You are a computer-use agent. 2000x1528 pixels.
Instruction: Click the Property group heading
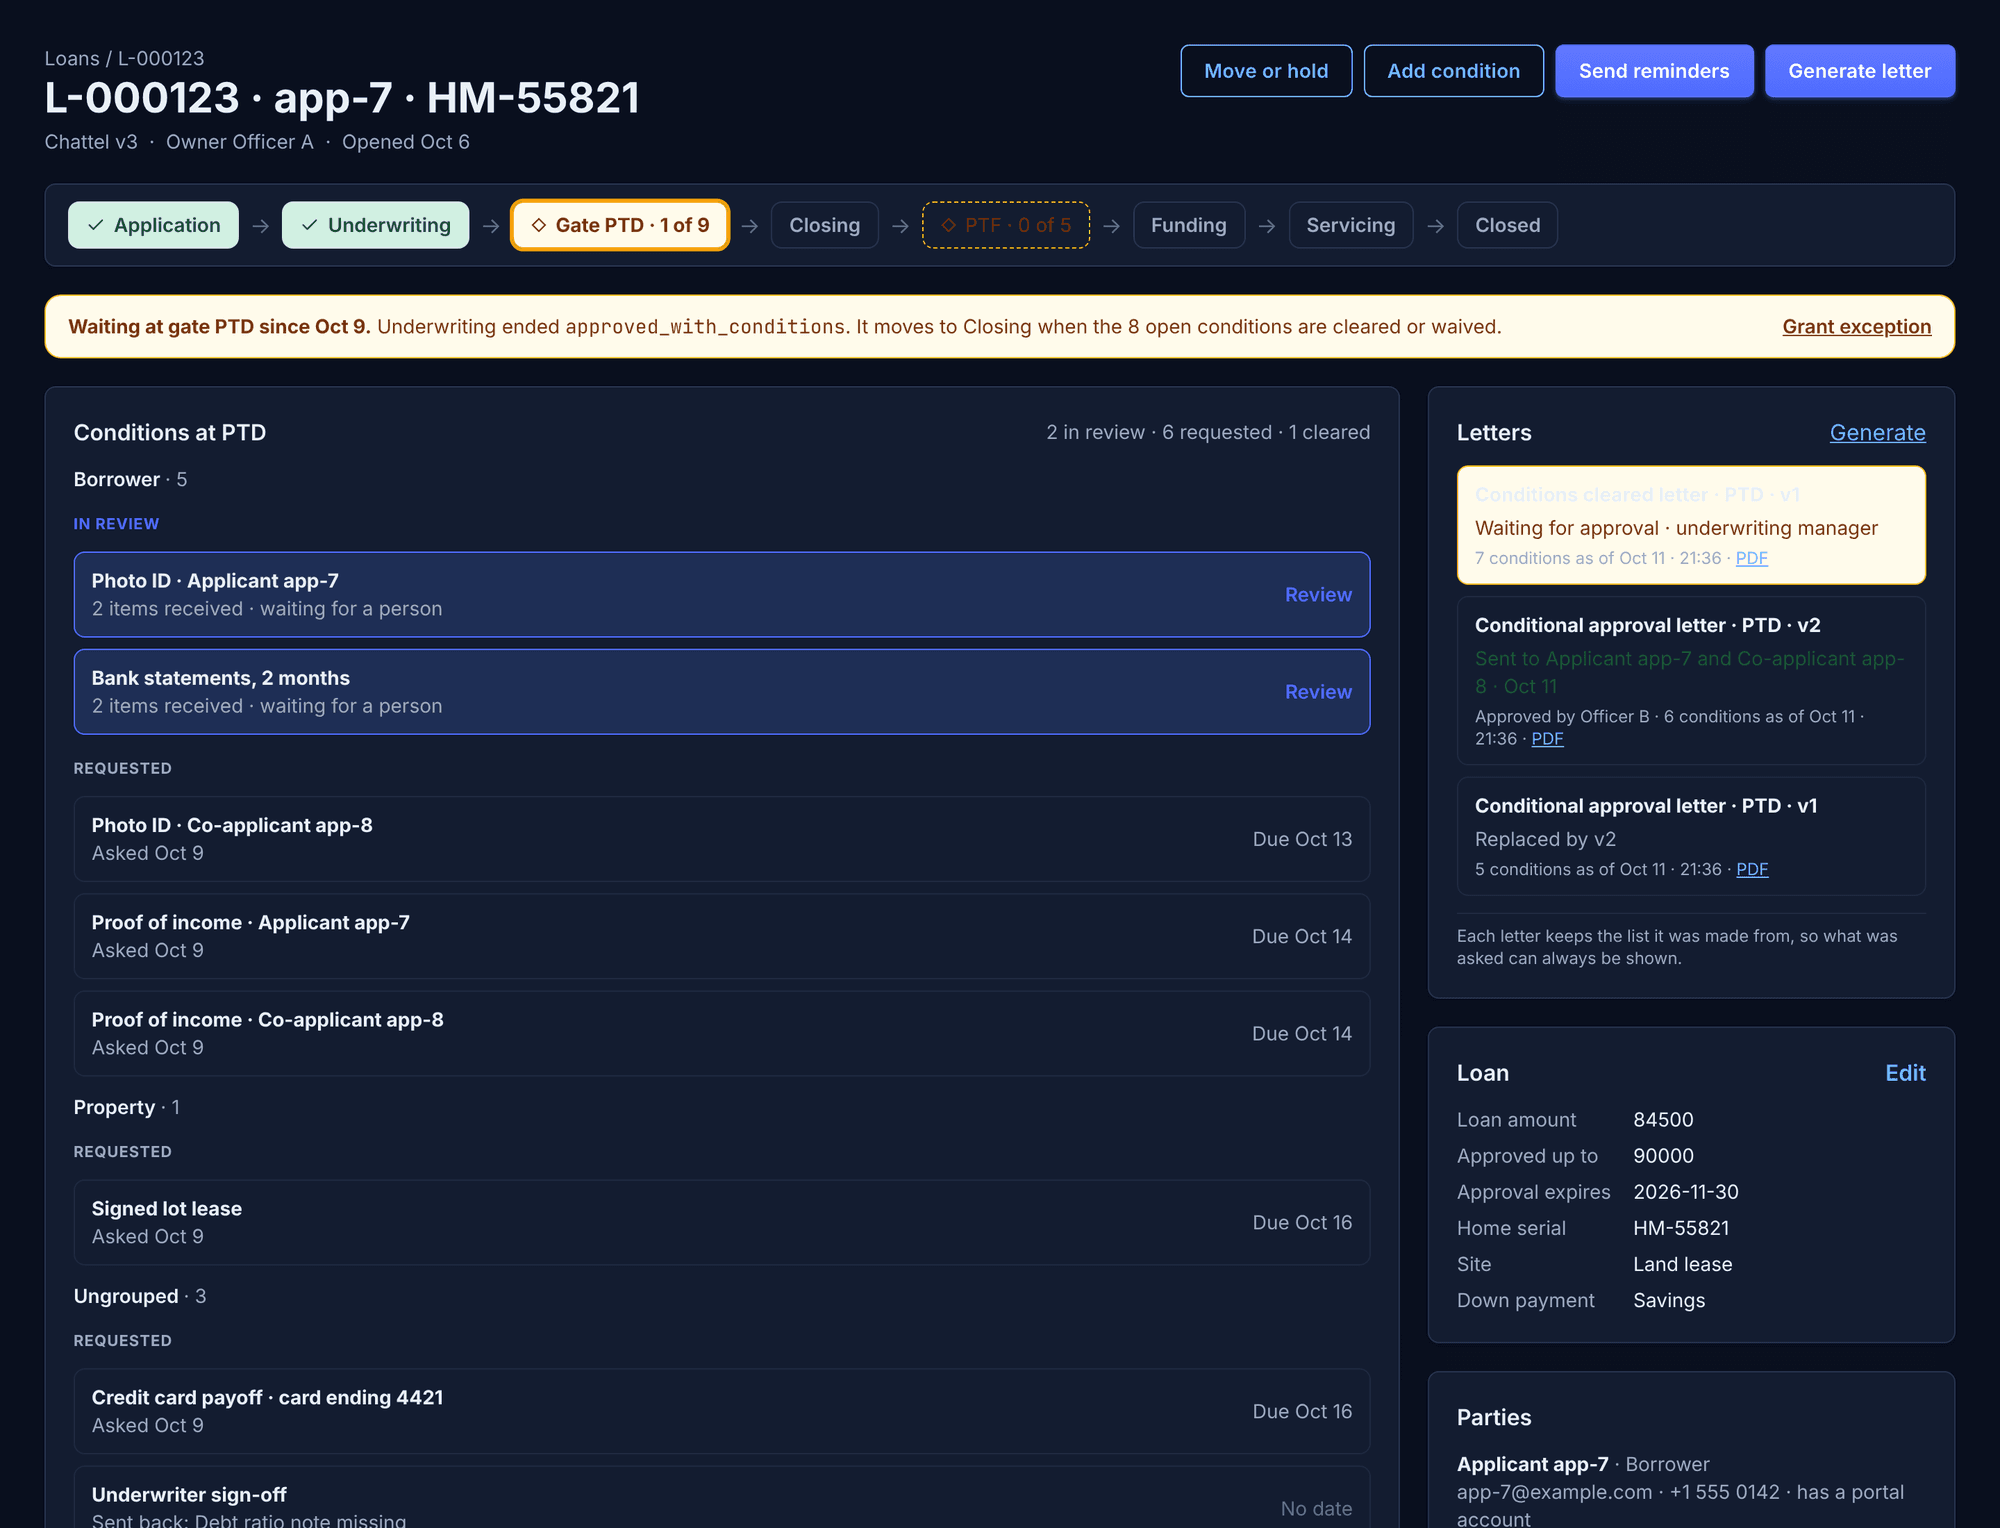127,1108
